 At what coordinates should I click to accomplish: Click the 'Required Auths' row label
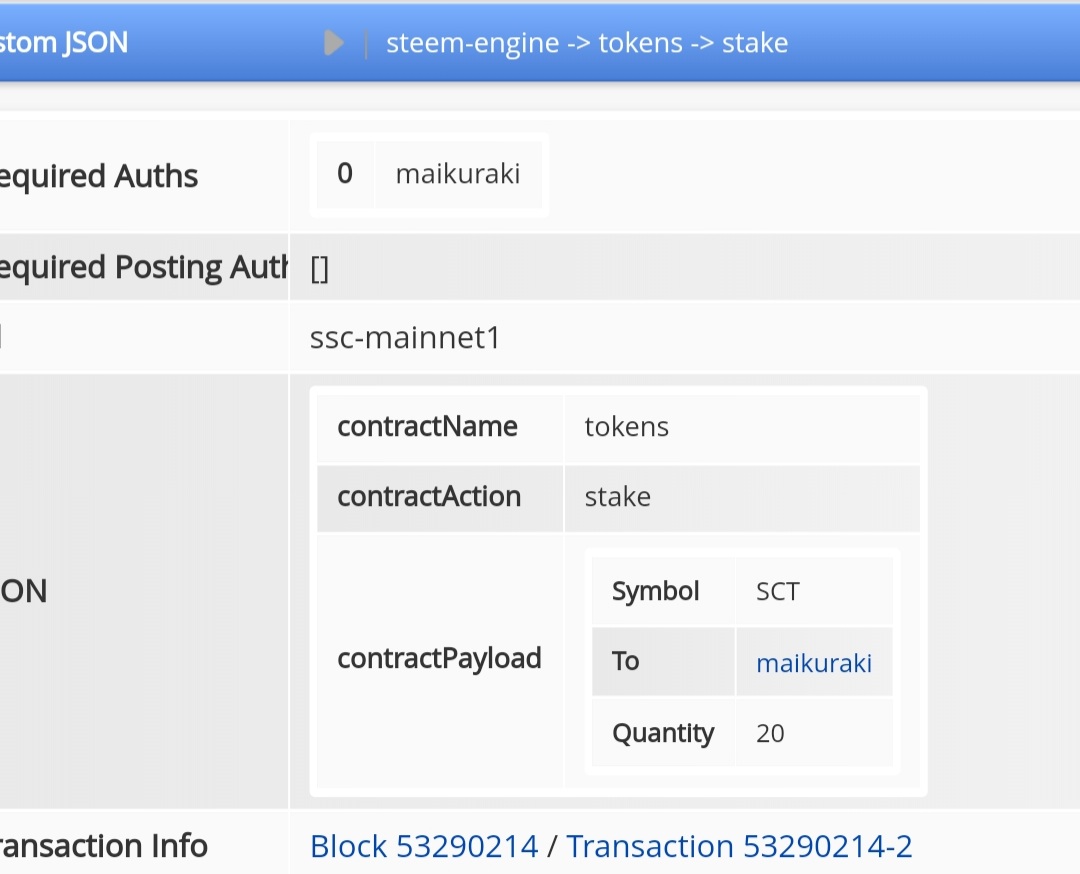(98, 176)
